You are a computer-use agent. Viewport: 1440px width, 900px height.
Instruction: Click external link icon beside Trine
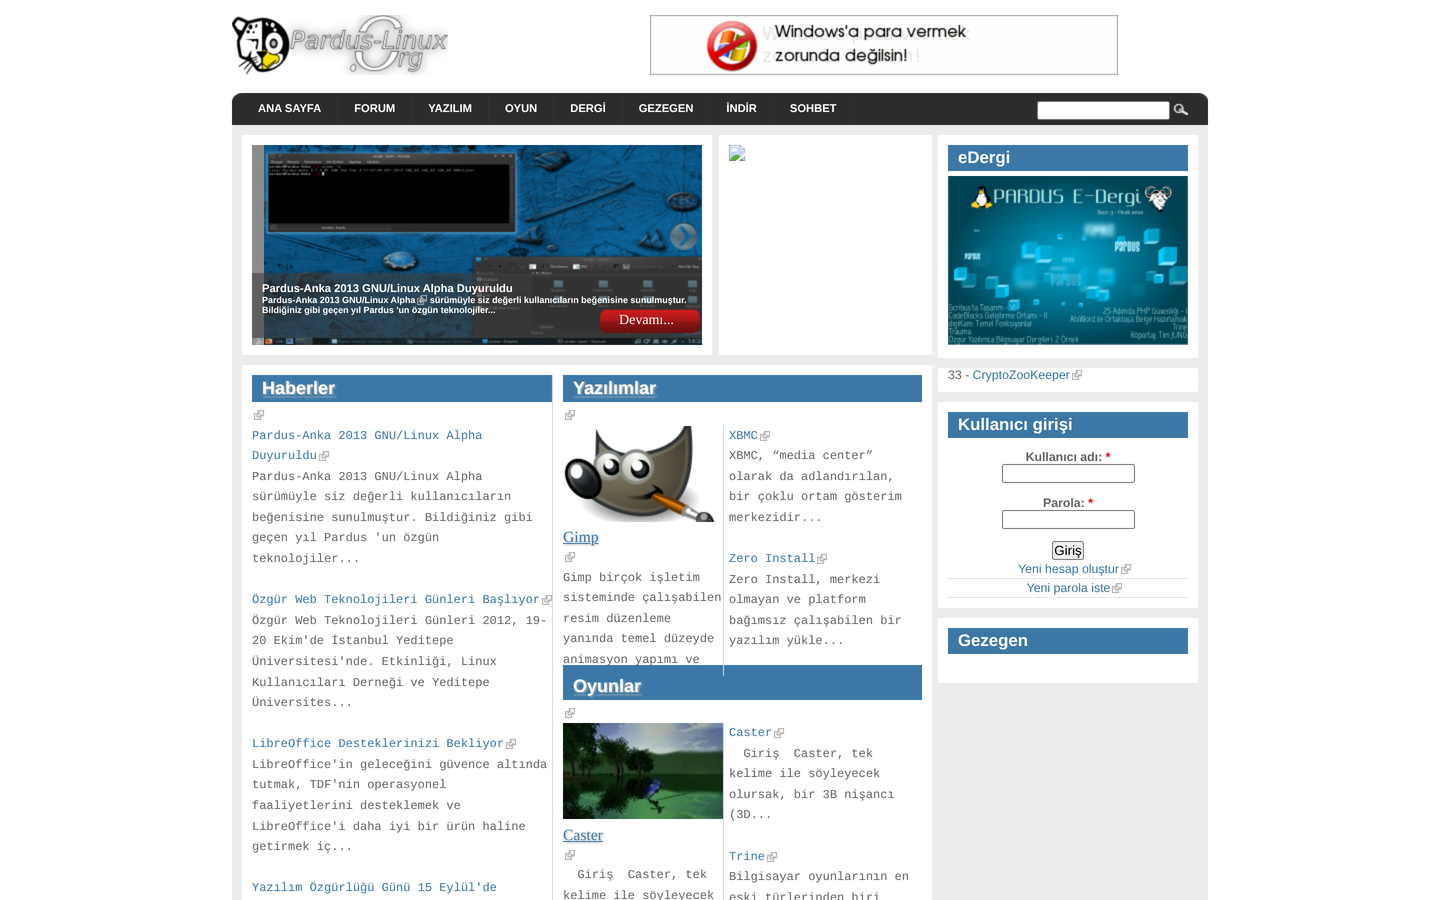tap(772, 857)
